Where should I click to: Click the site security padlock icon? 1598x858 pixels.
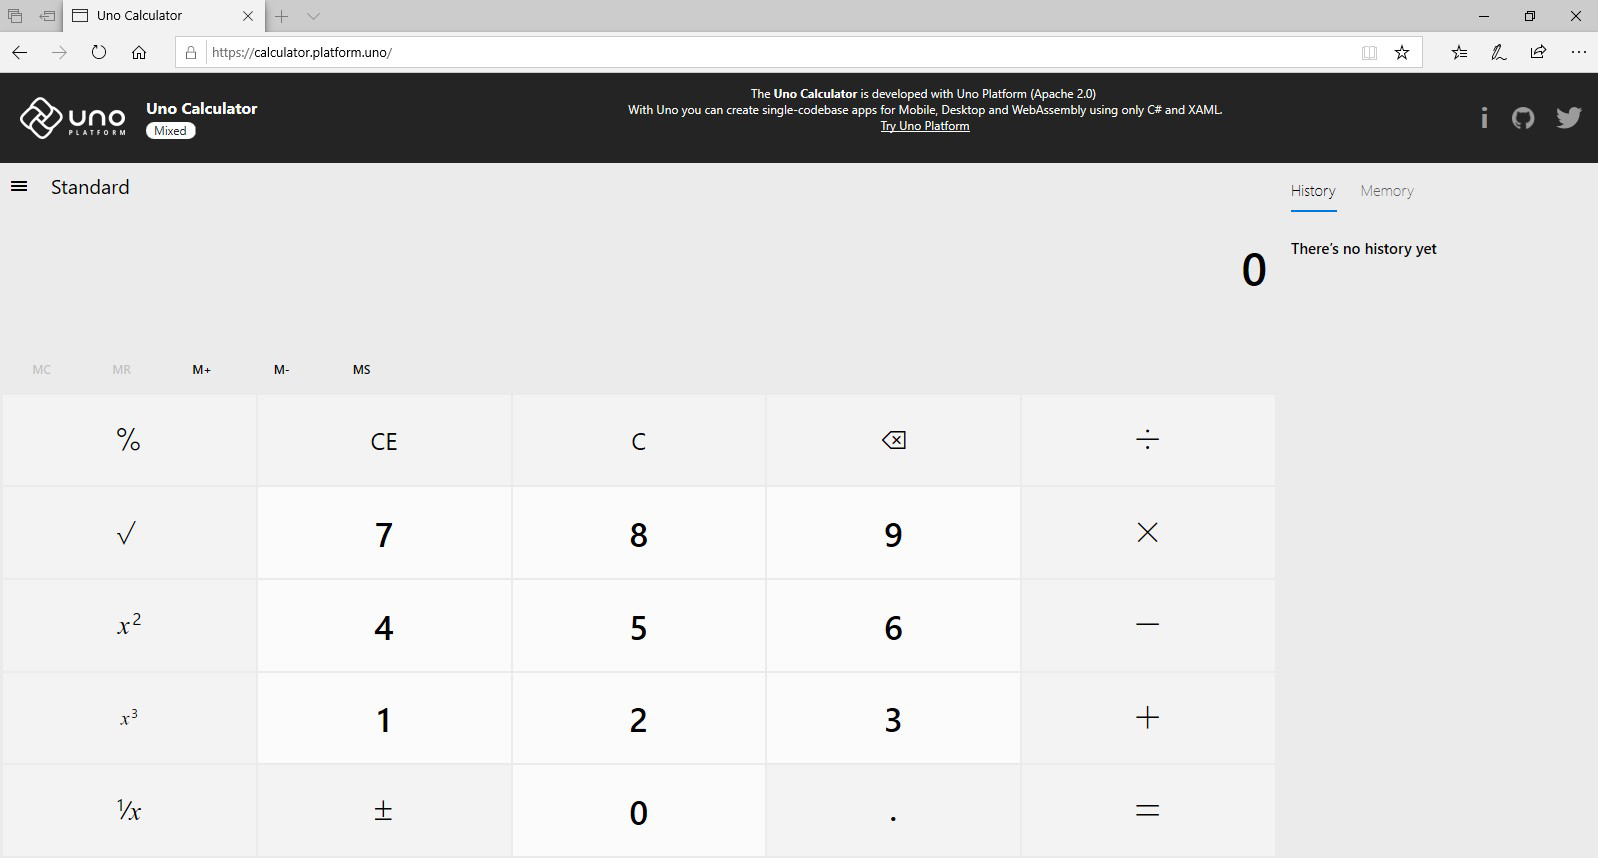coord(192,52)
